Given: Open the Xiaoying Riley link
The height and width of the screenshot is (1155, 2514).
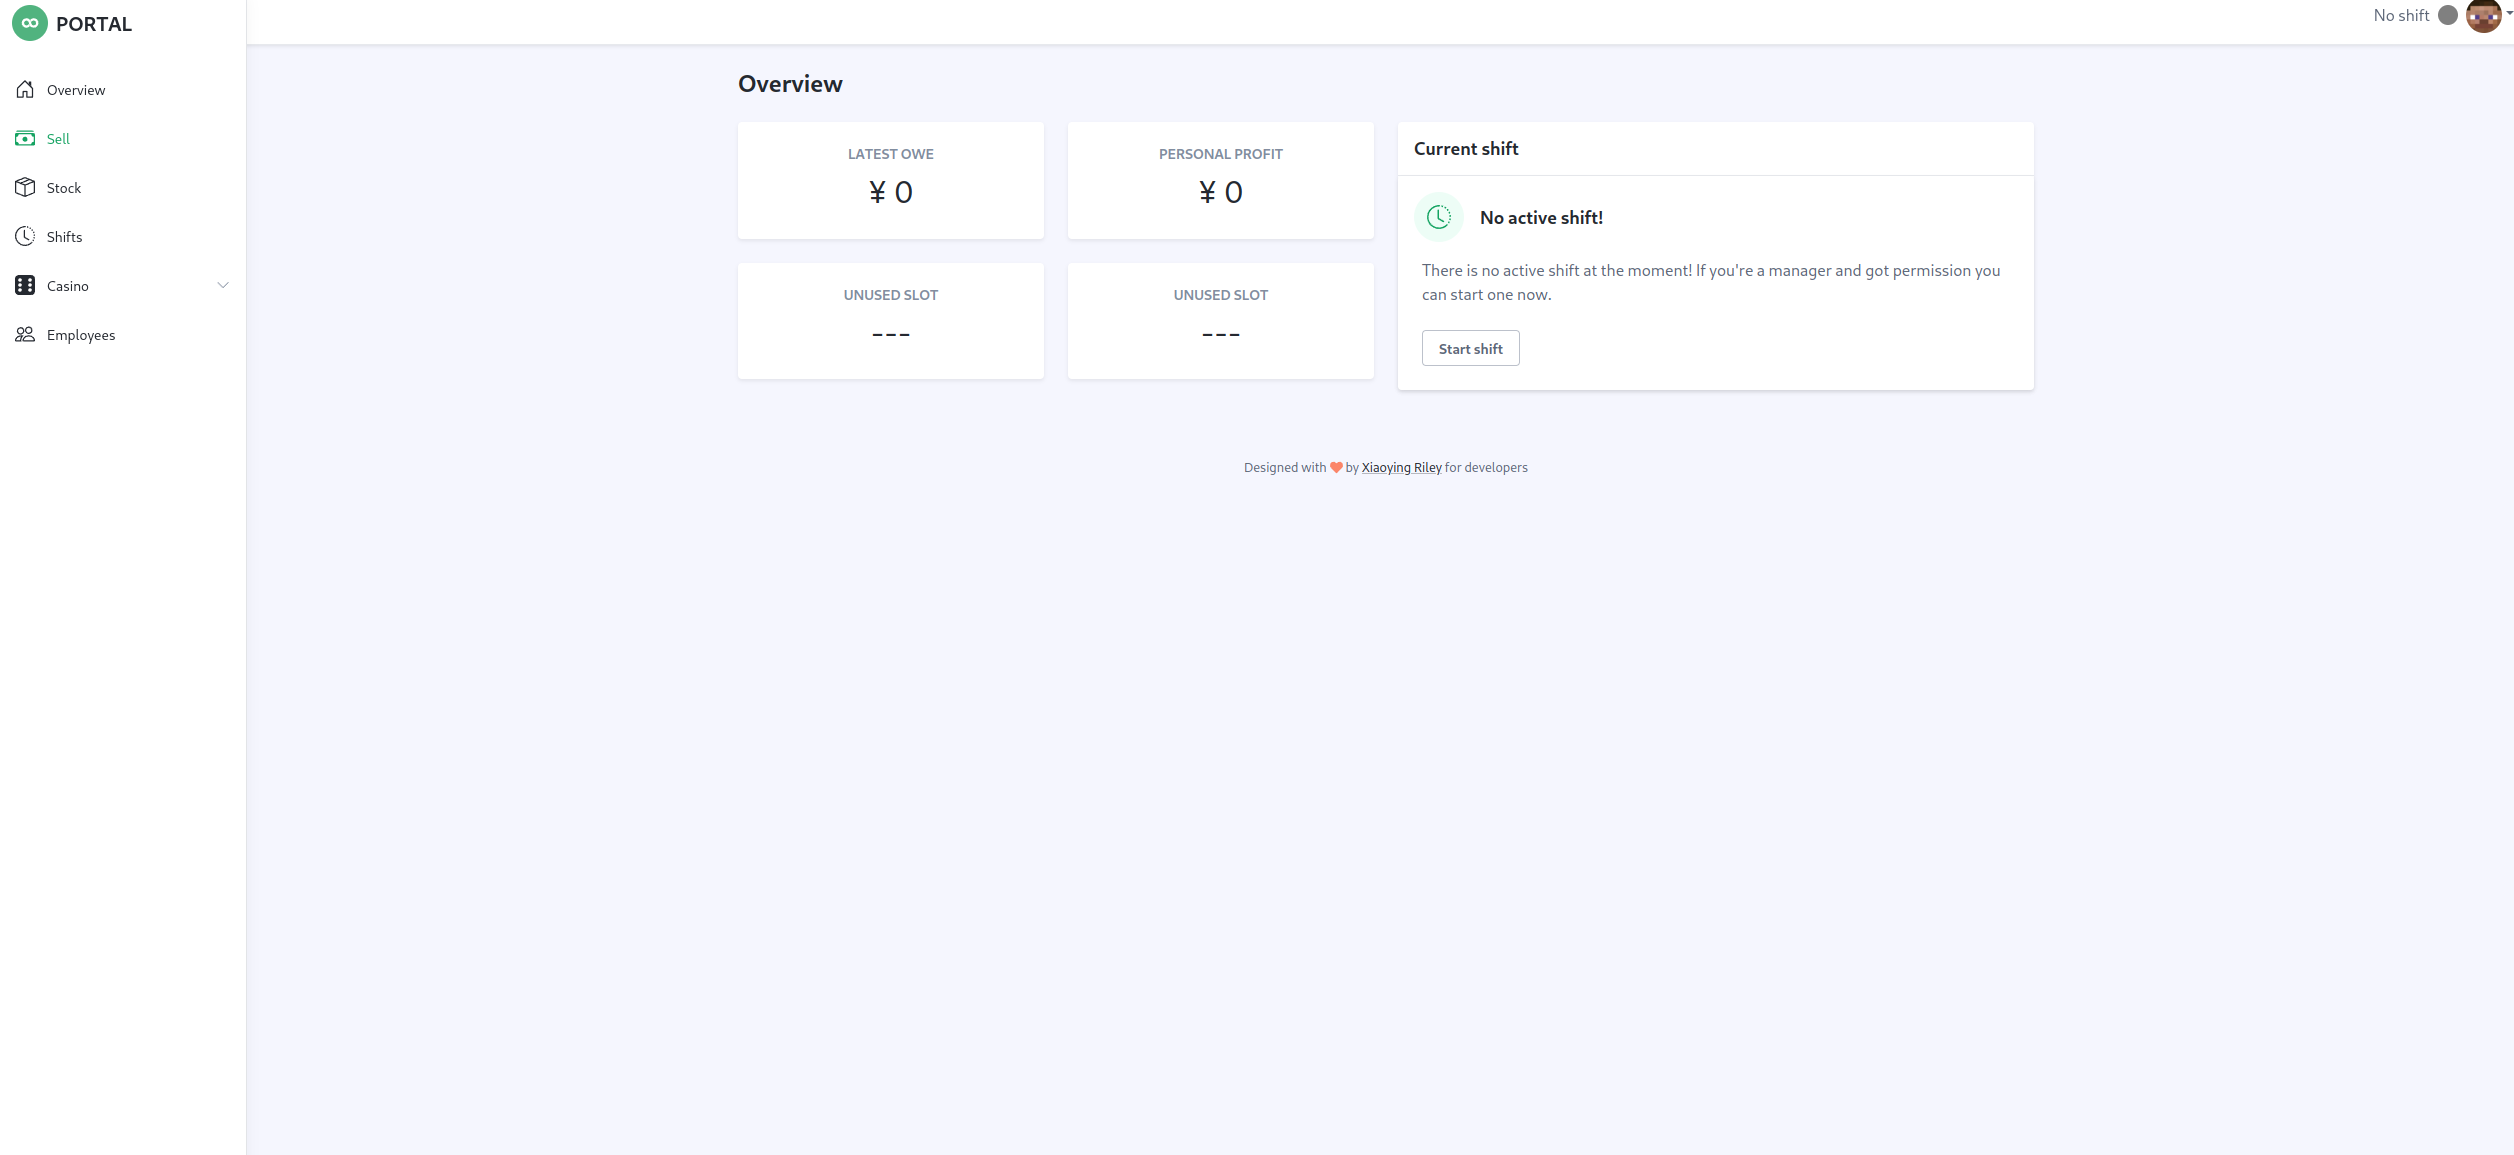Looking at the screenshot, I should coord(1401,468).
